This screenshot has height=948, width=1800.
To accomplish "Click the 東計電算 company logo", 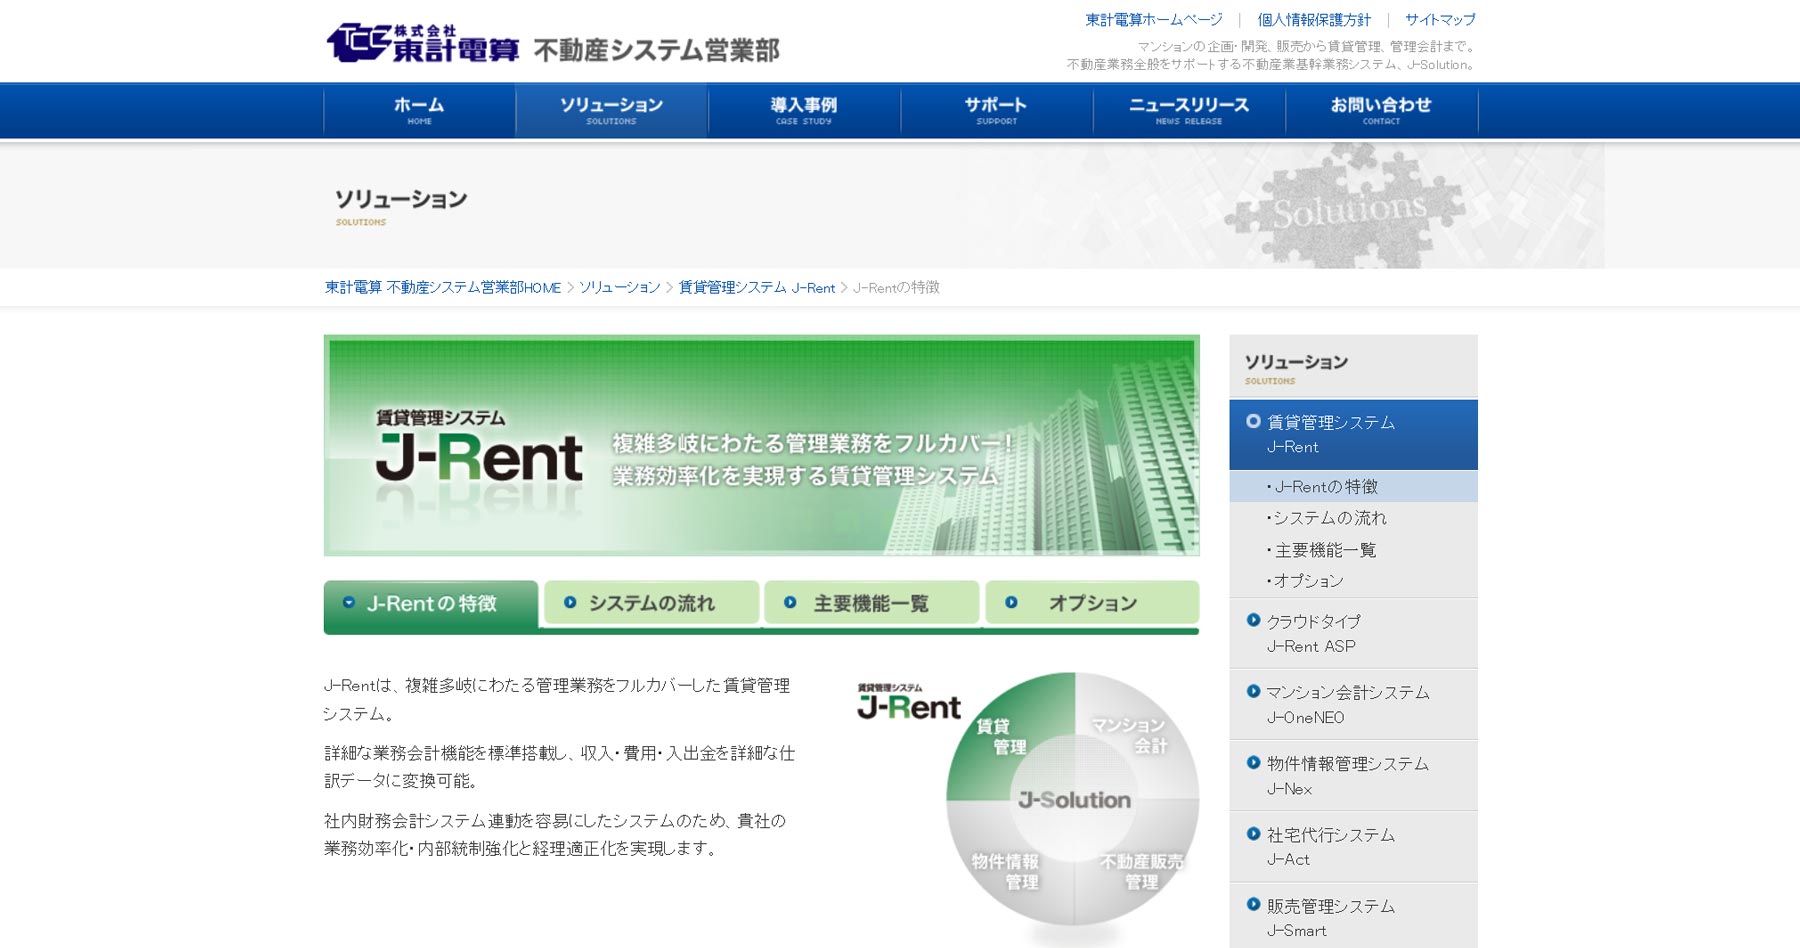I will (x=423, y=44).
